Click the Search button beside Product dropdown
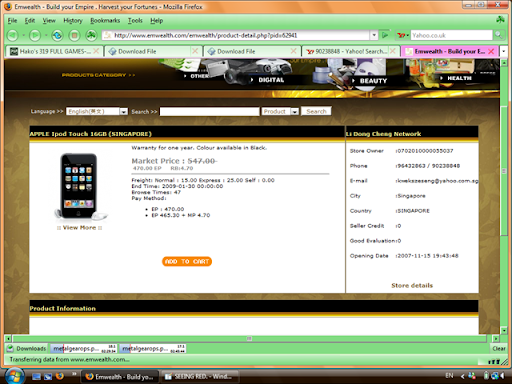The width and height of the screenshot is (512, 384). pyautogui.click(x=316, y=111)
